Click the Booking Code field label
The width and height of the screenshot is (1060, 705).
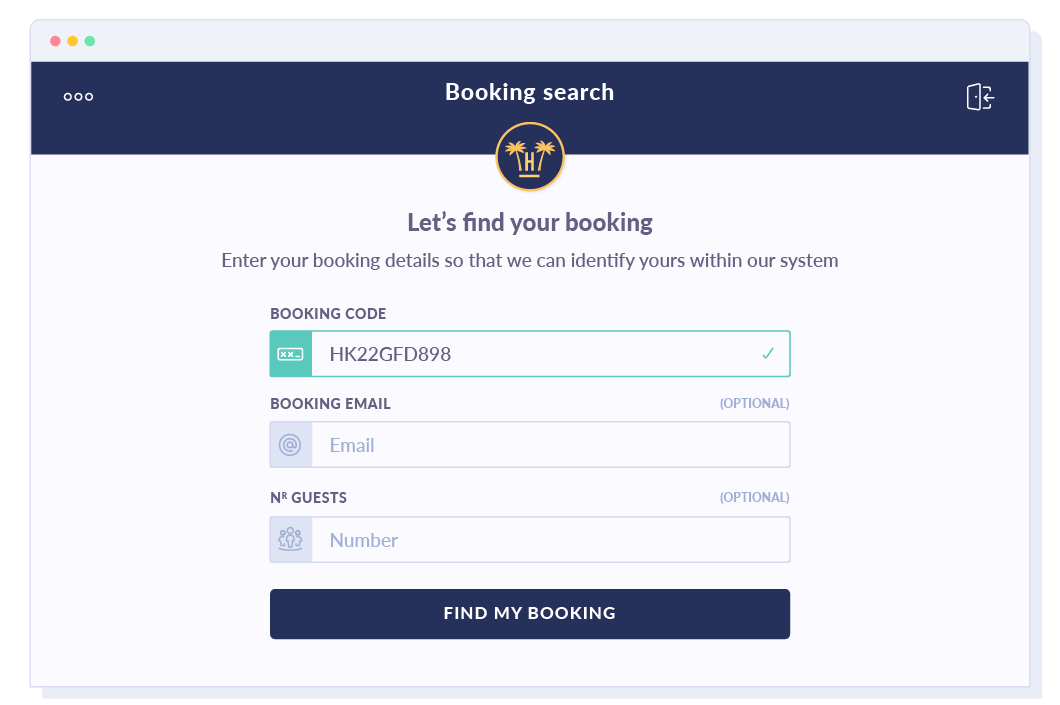pyautogui.click(x=328, y=314)
